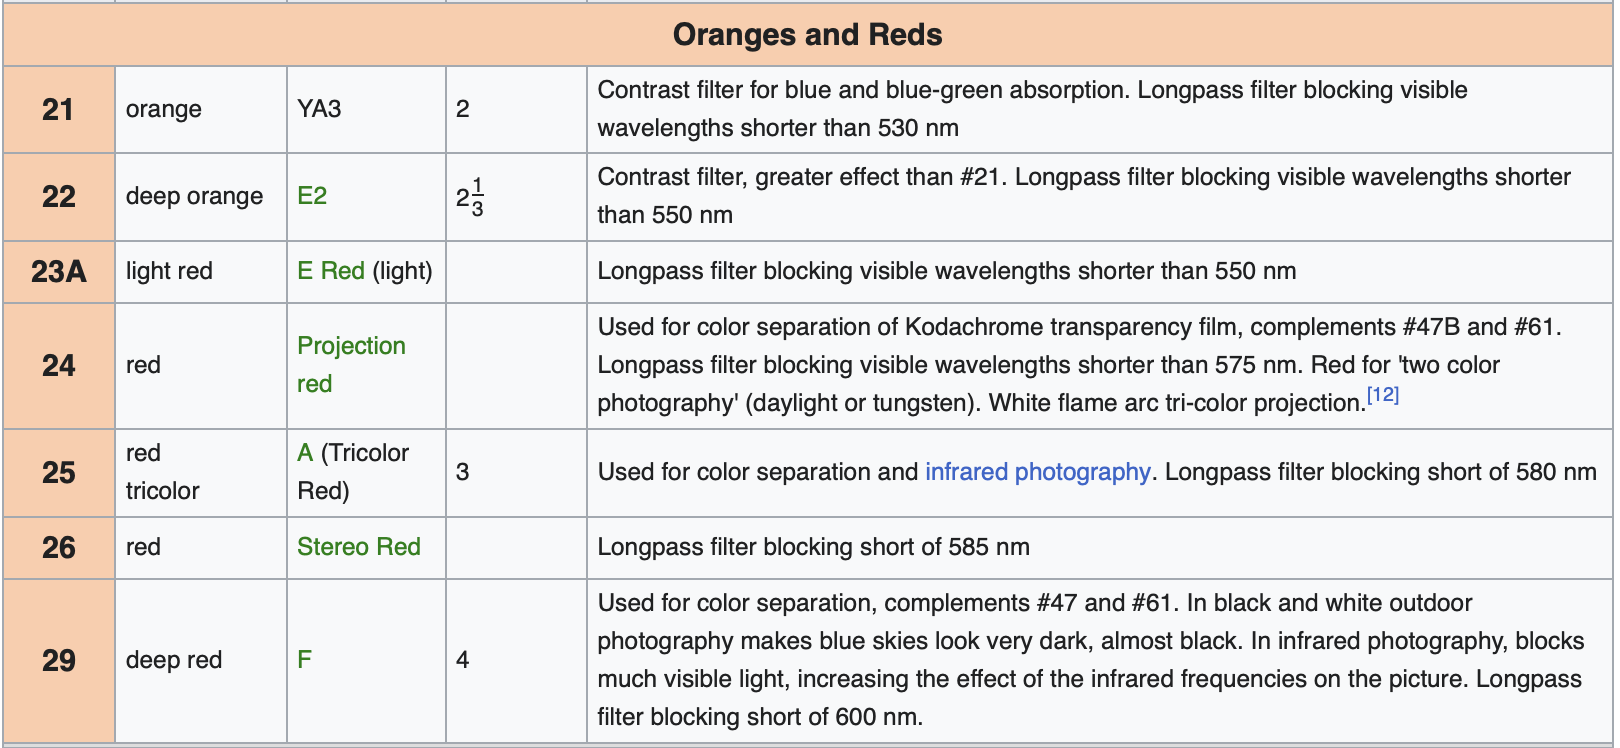Jump to citation reference 12
The image size is (1620, 748).
pos(1383,395)
